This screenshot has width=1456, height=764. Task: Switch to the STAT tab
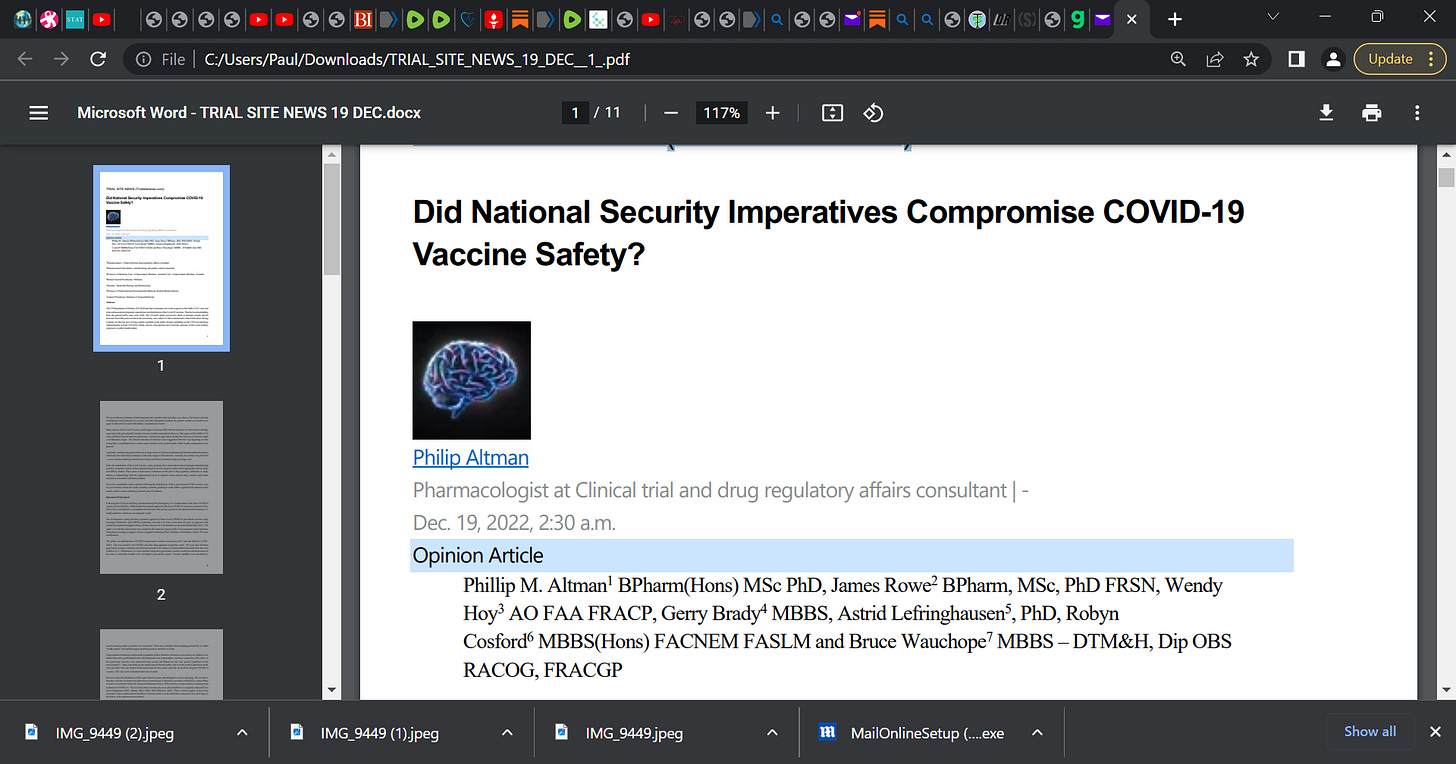[74, 19]
